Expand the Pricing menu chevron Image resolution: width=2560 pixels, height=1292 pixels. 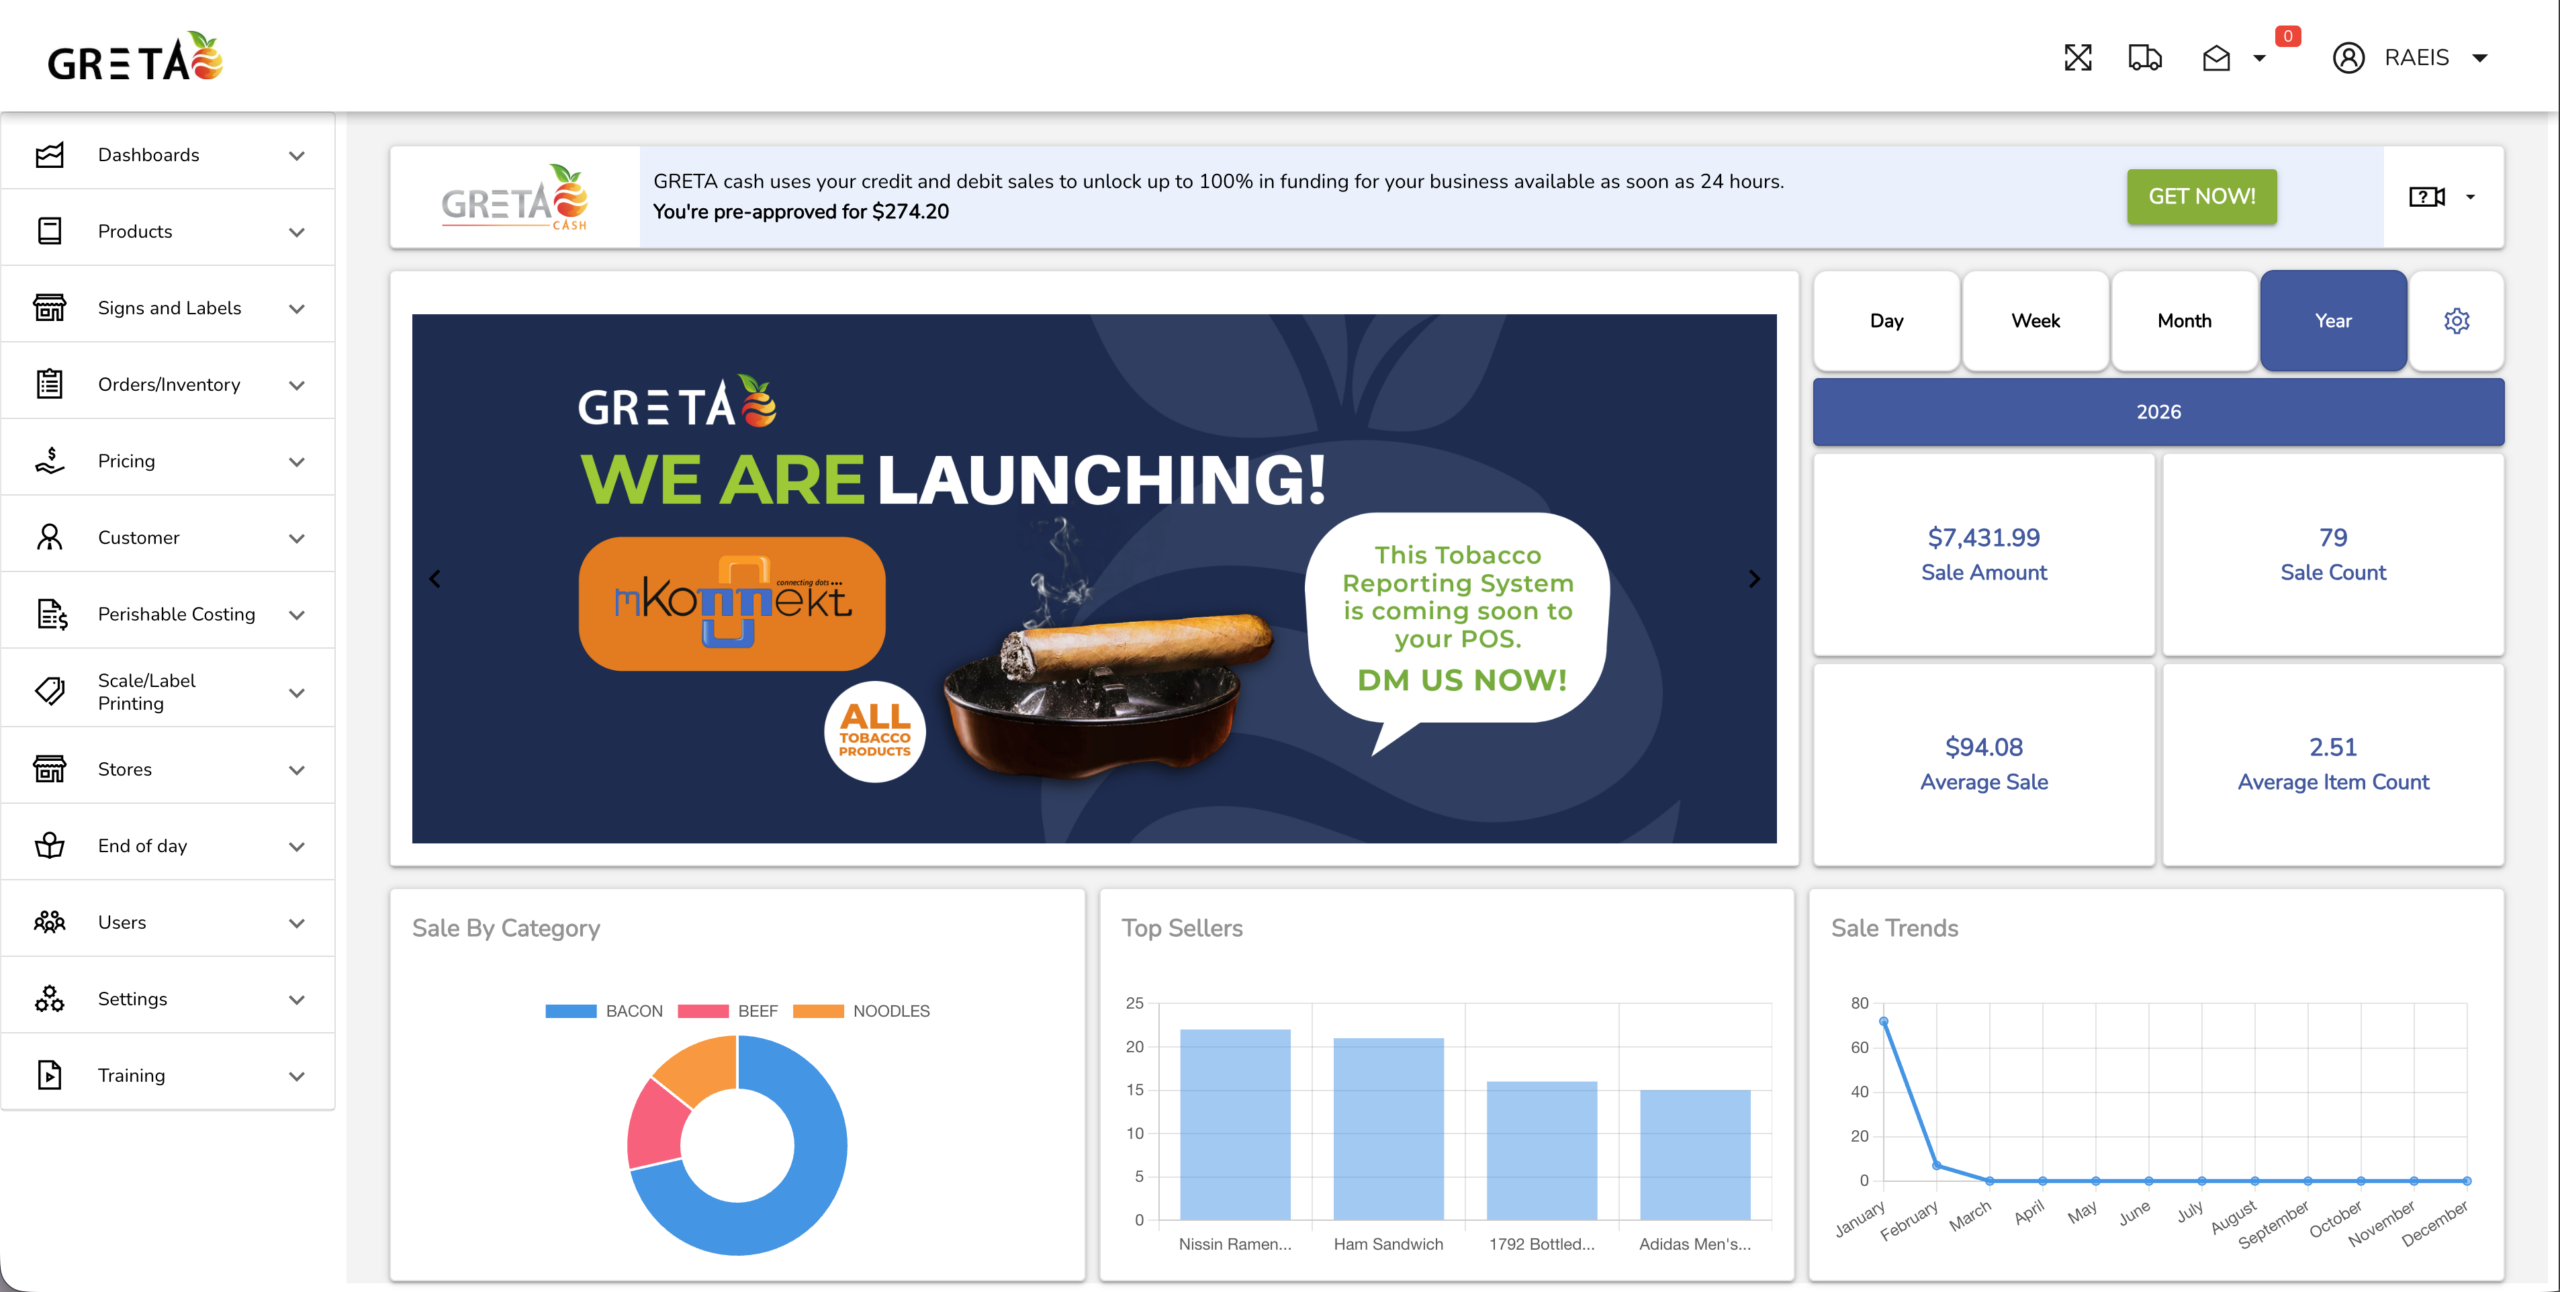tap(297, 462)
